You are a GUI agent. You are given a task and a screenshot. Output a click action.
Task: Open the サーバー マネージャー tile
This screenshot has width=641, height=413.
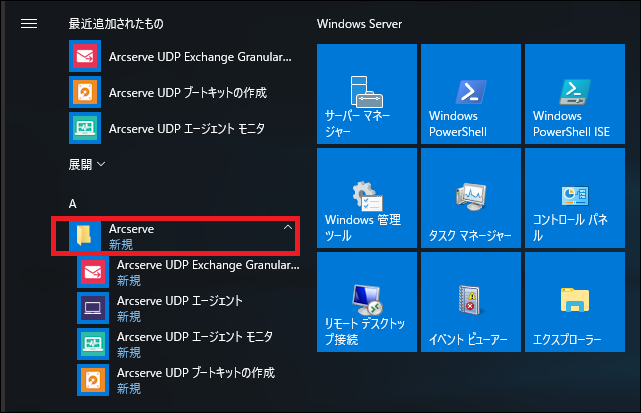coord(367,94)
